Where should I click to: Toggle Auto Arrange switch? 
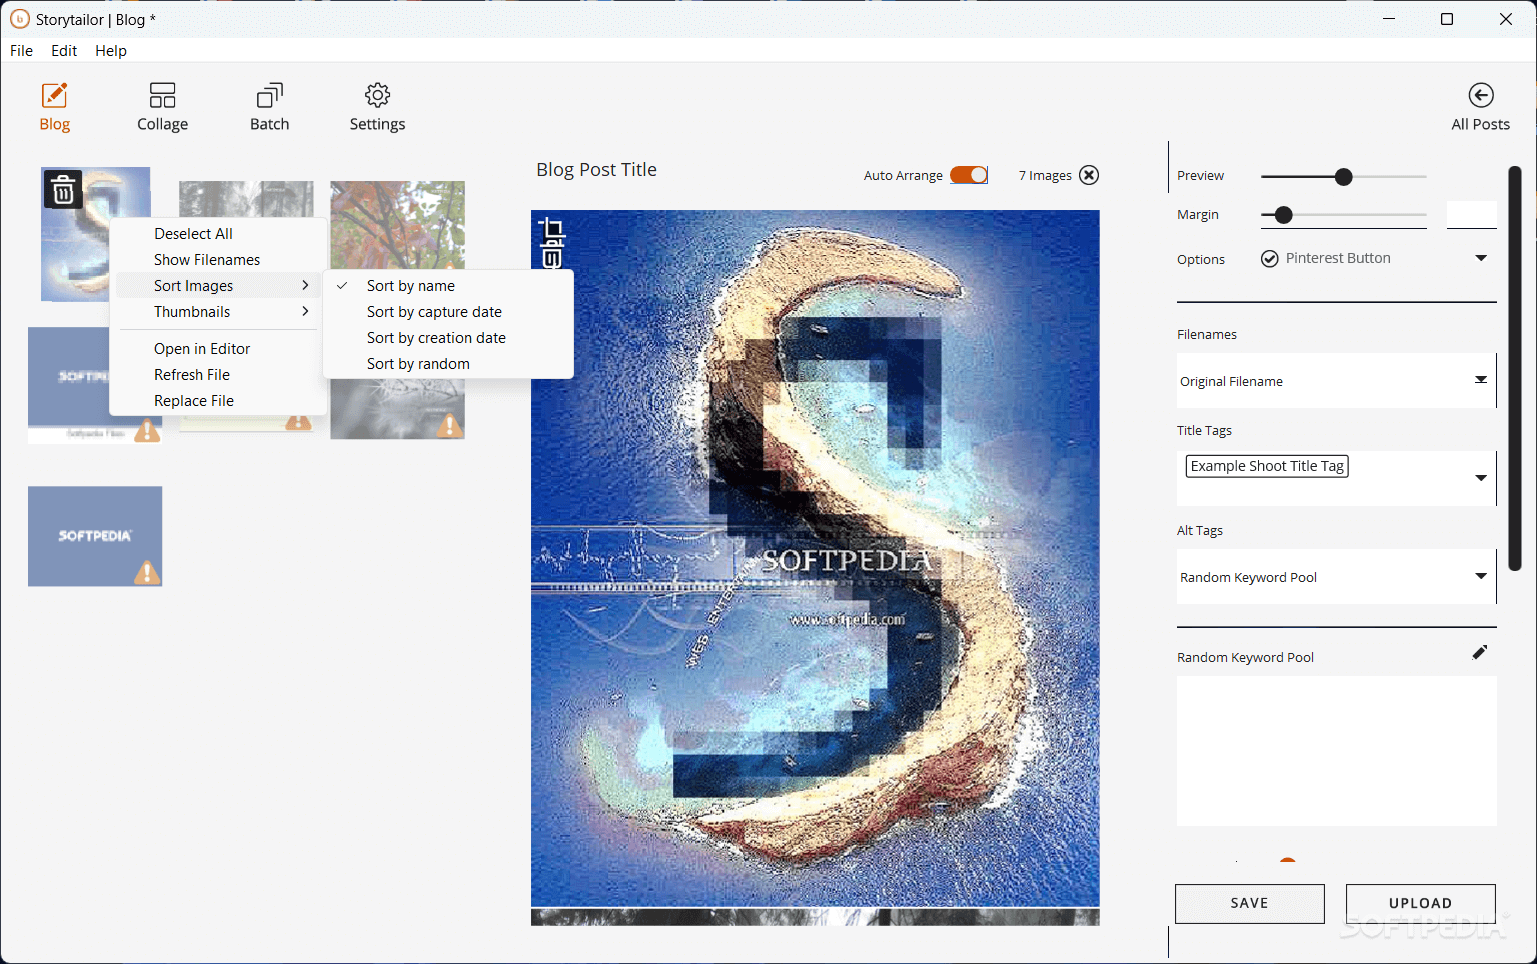[969, 175]
